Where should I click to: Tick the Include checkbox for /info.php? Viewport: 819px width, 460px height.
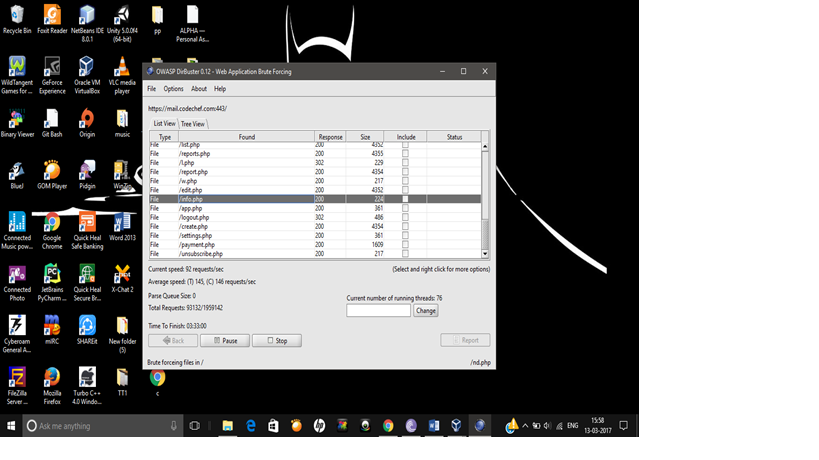click(405, 199)
